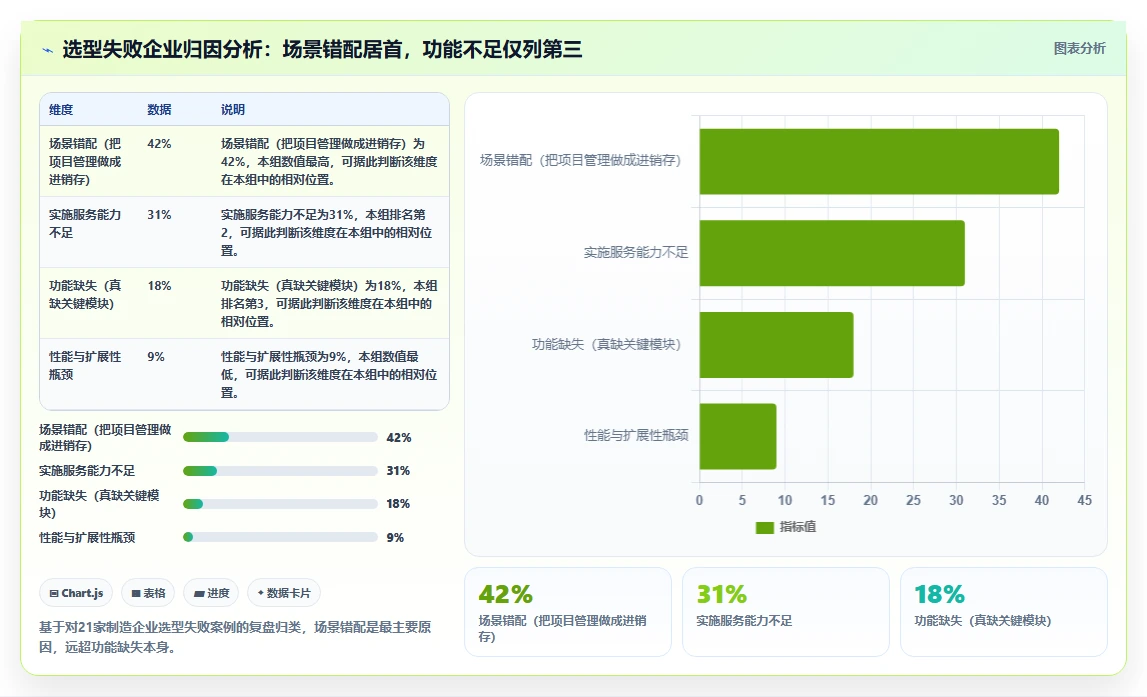Click the 说明 column header
Screen dimensions: 1147x697
pos(233,110)
